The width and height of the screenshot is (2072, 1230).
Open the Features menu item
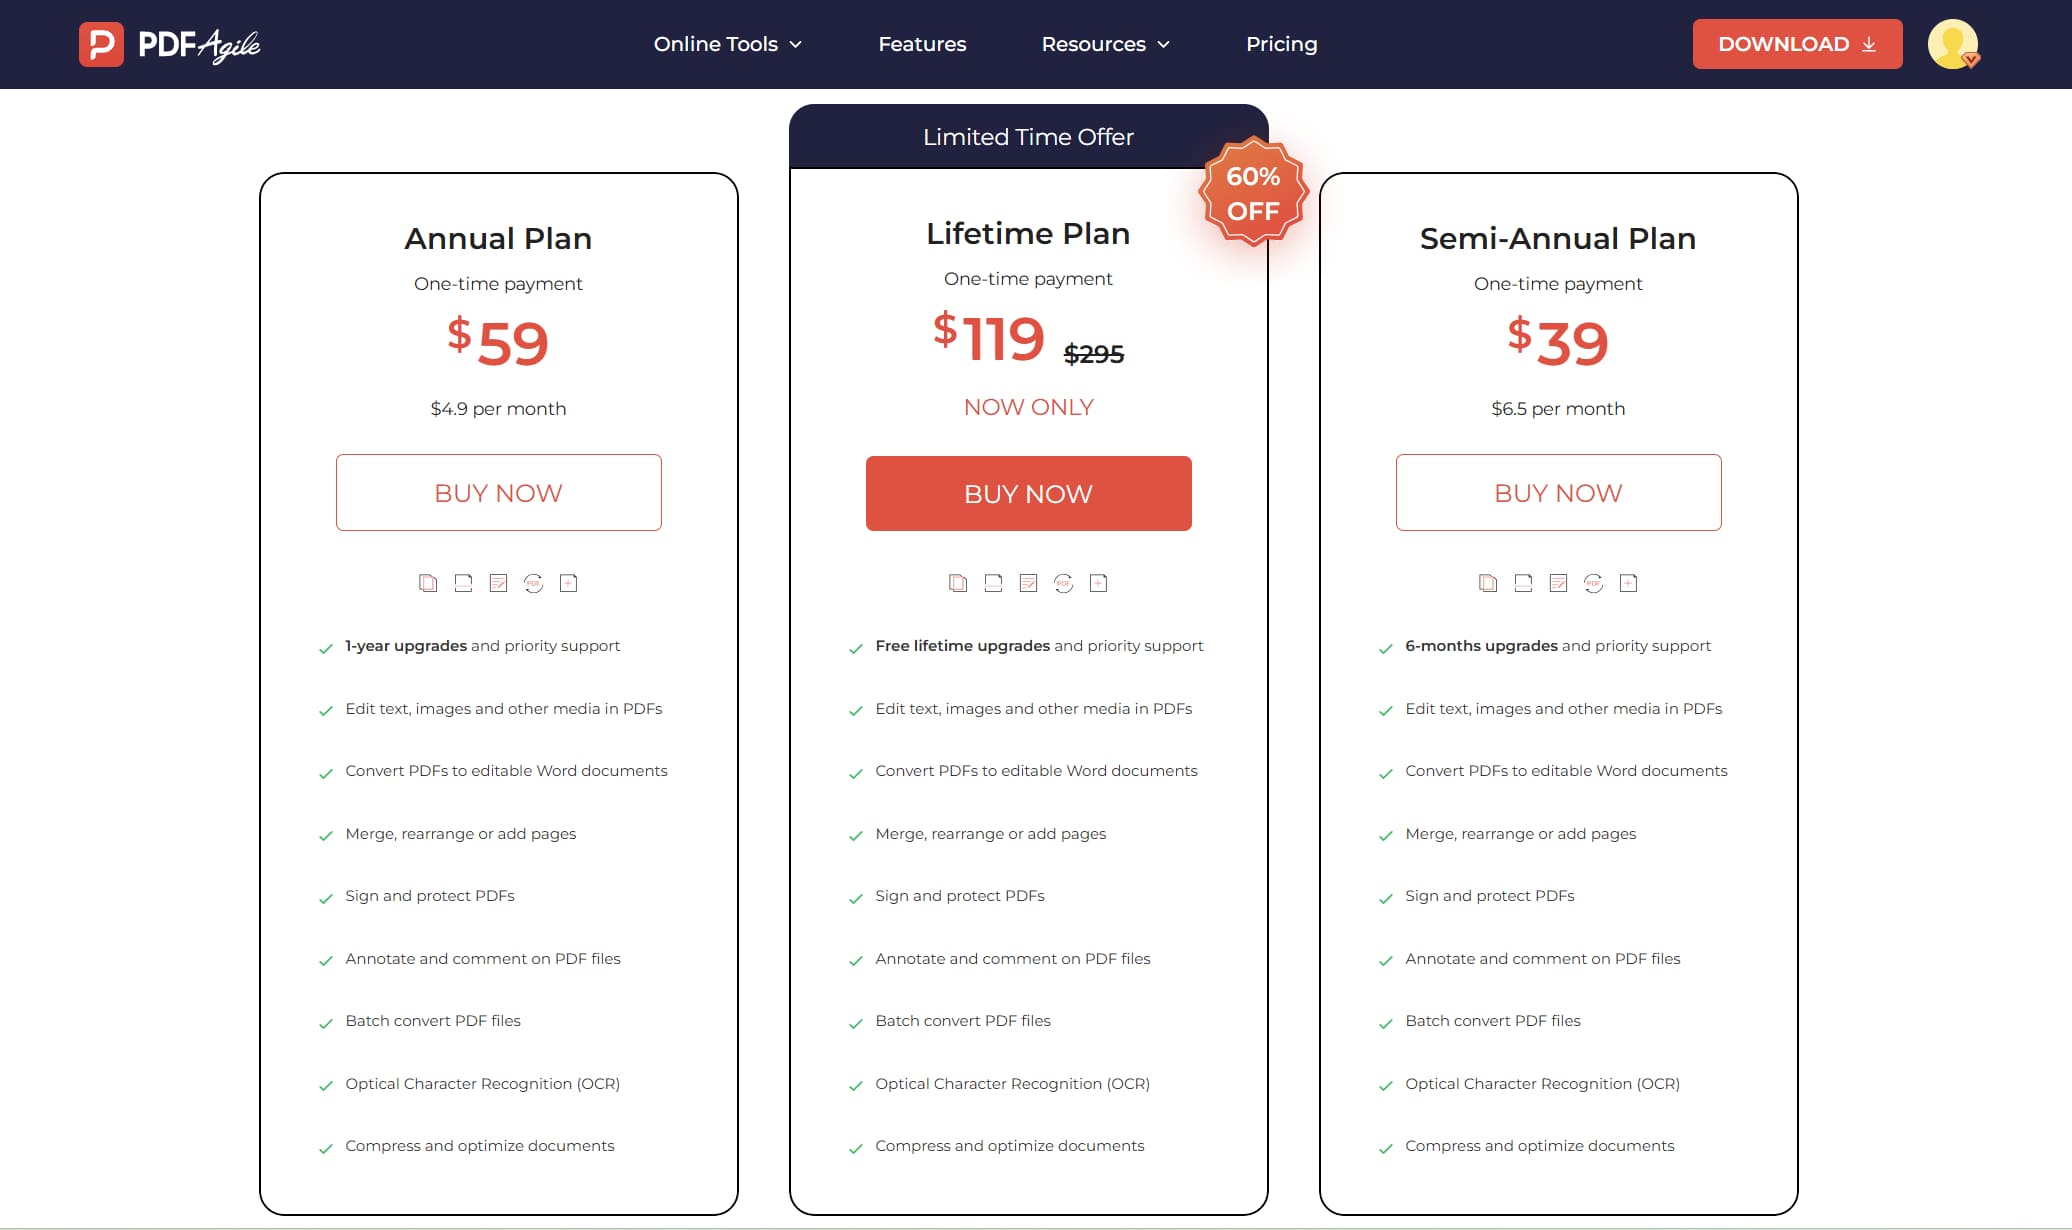pos(922,44)
